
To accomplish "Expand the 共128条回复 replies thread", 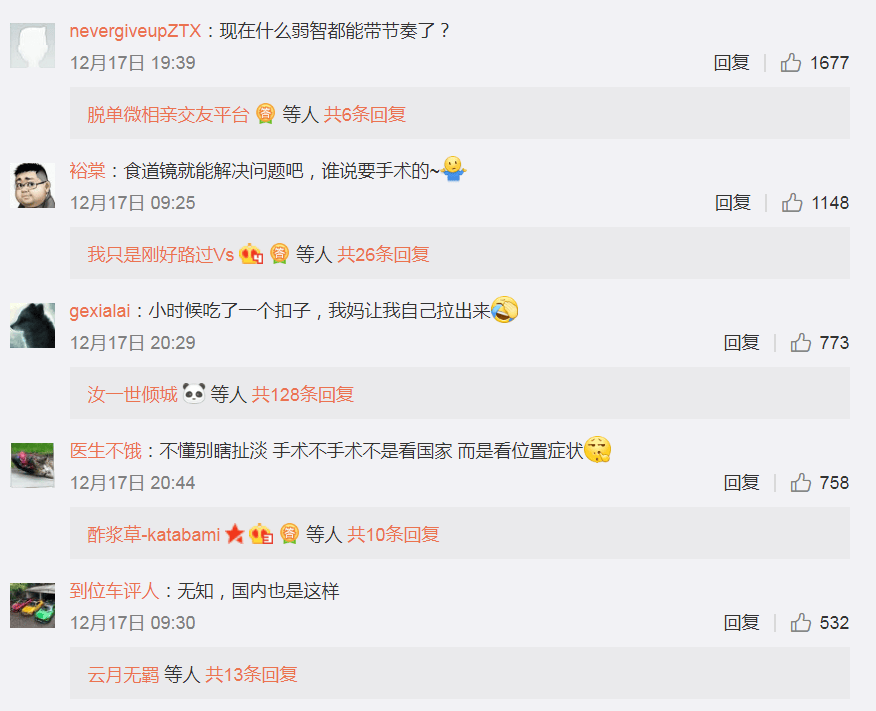I will (303, 395).
